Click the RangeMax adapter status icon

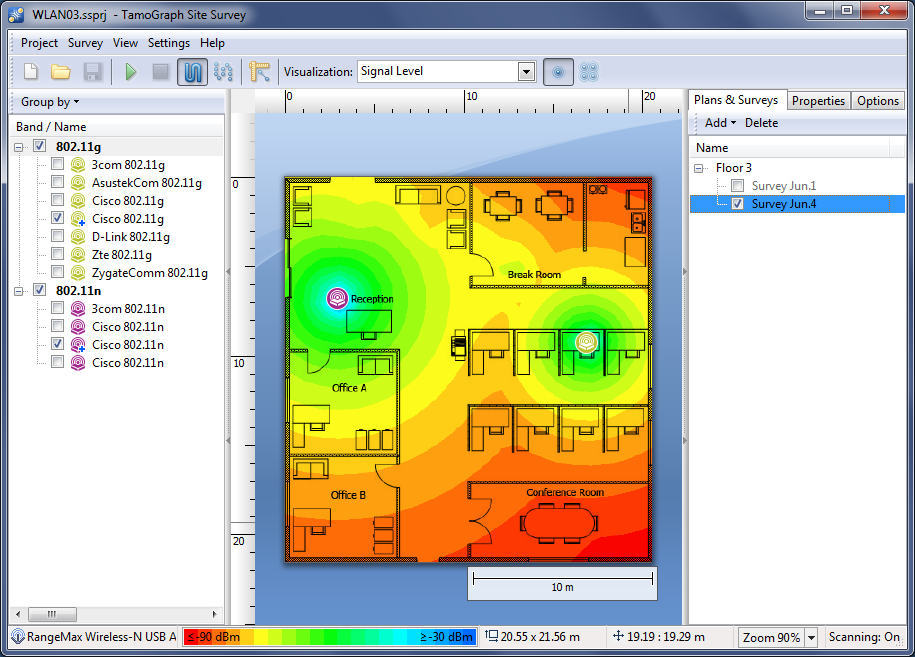pyautogui.click(x=18, y=637)
